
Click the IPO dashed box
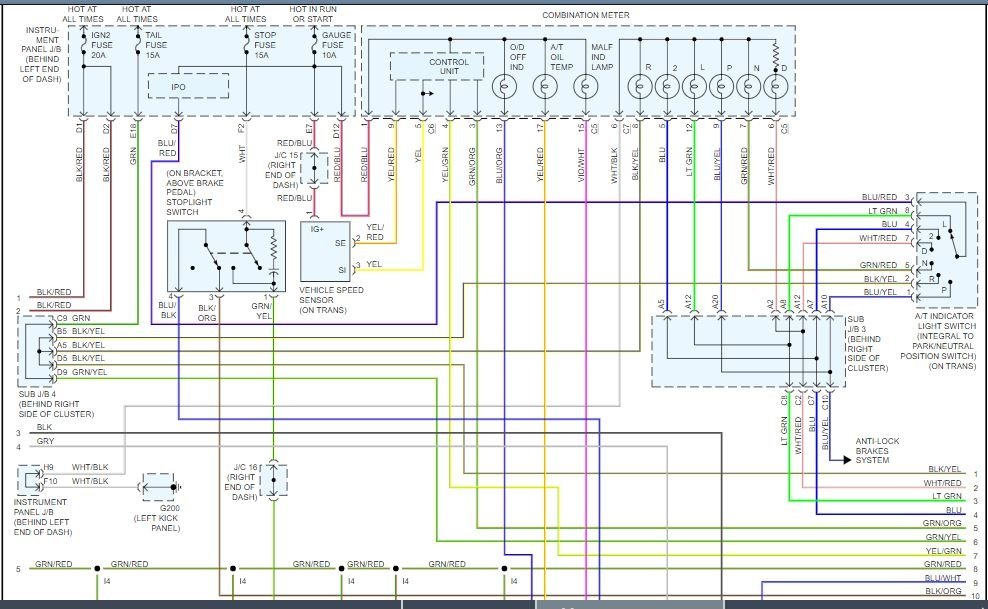pyautogui.click(x=188, y=86)
